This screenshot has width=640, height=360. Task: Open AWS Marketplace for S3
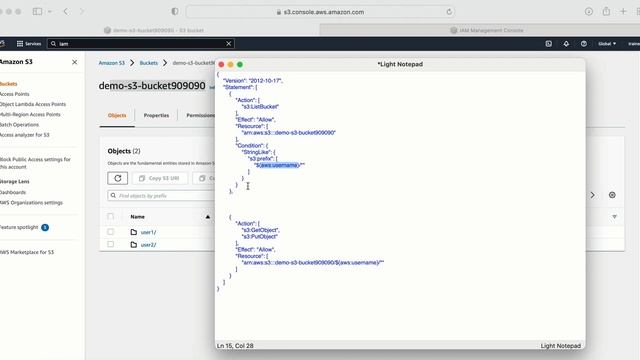[27, 252]
